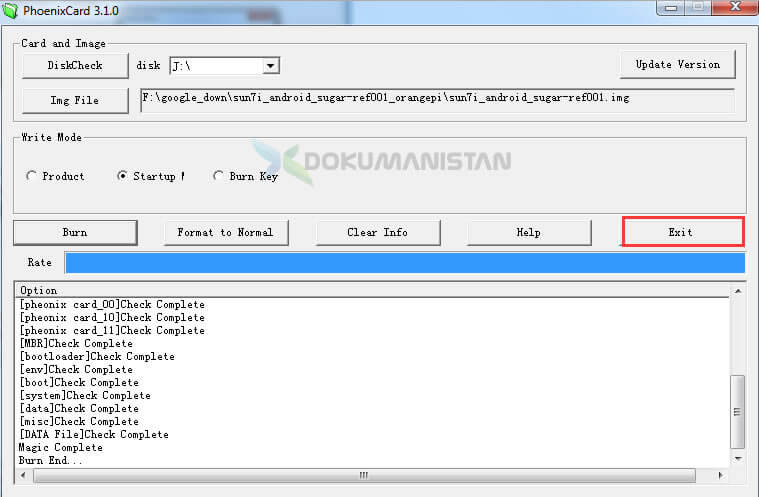The image size is (759, 497).
Task: Select log row '[bootloader]Check Complete'
Action: click(97, 357)
